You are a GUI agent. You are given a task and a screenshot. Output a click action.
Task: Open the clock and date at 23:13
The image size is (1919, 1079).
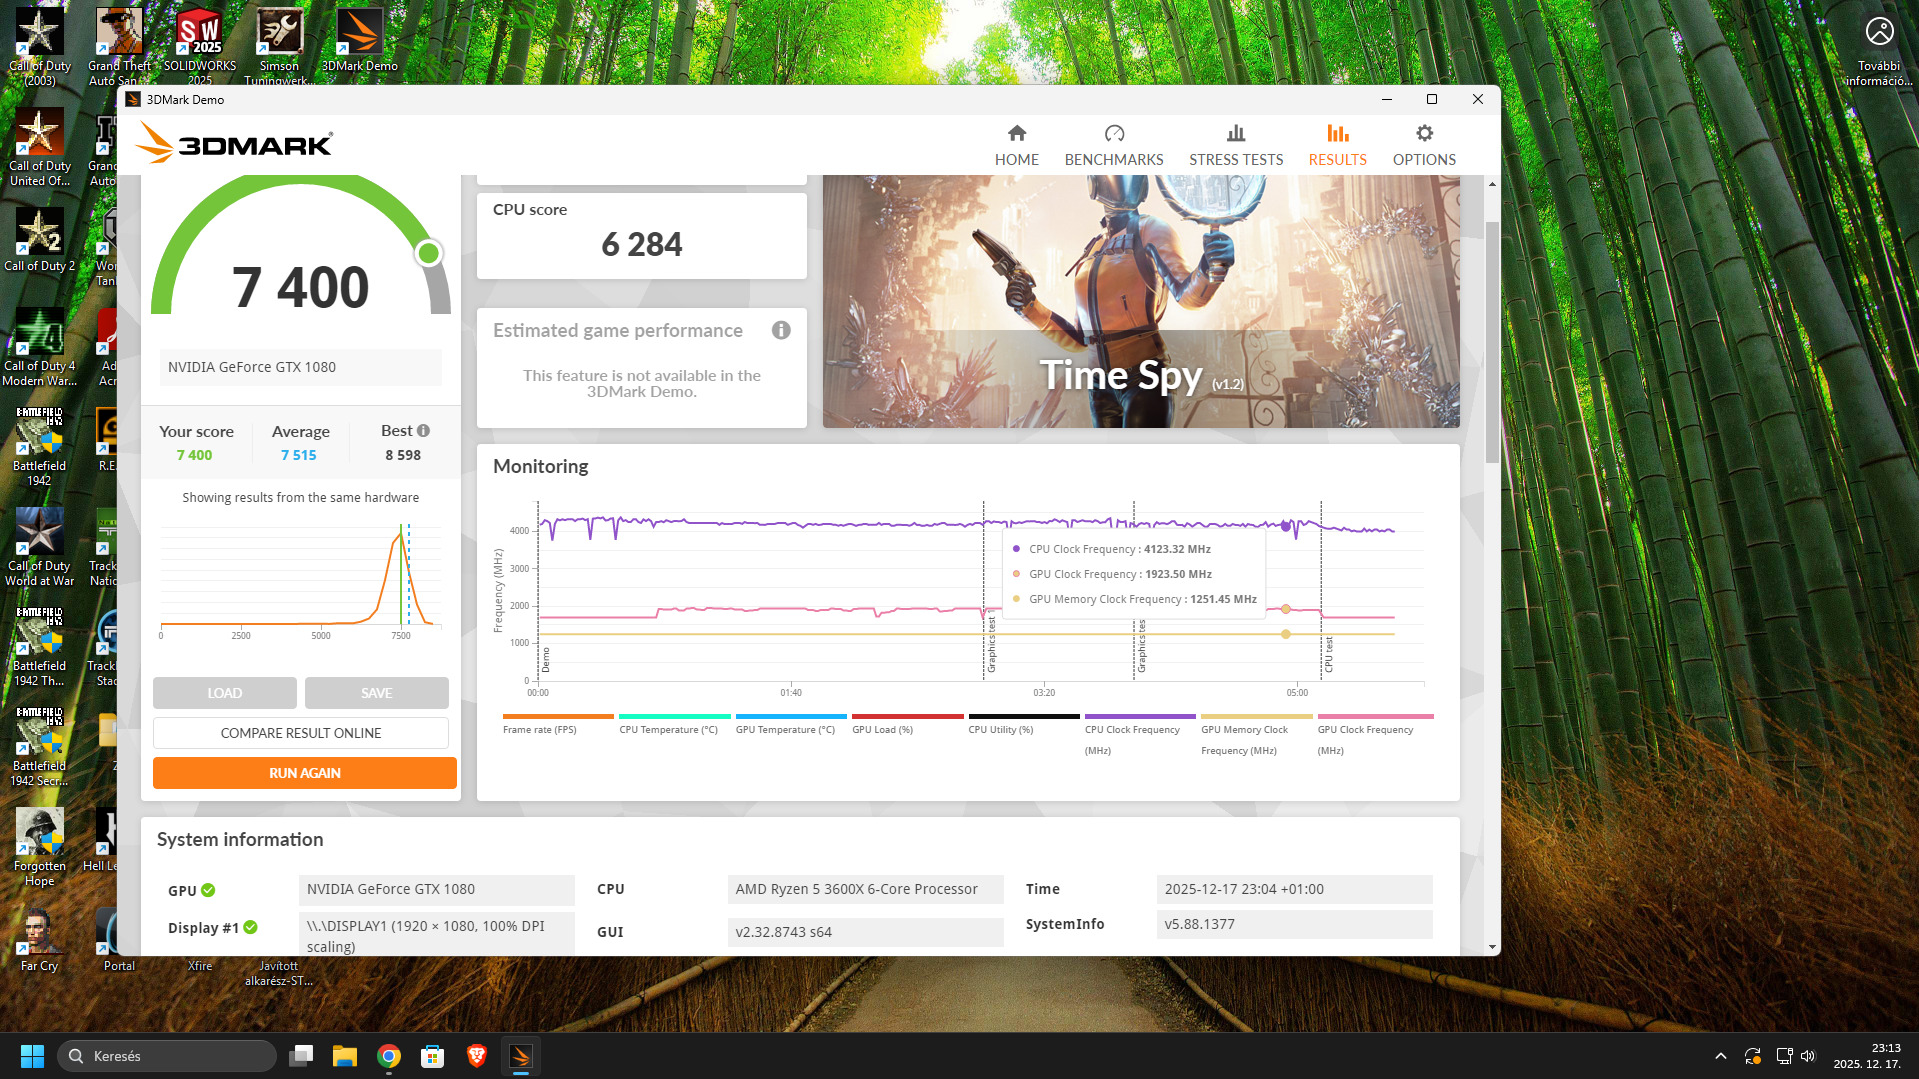click(x=1868, y=1056)
